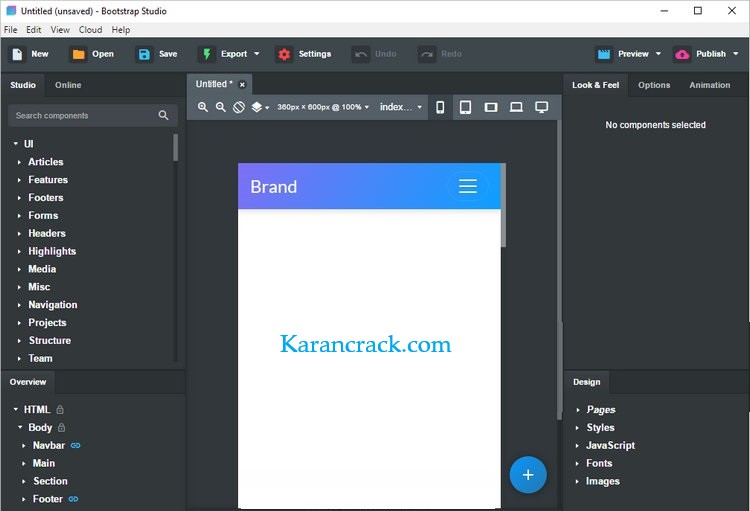This screenshot has height=511, width=750.
Task: Click the blue plus add button
Action: click(x=528, y=475)
